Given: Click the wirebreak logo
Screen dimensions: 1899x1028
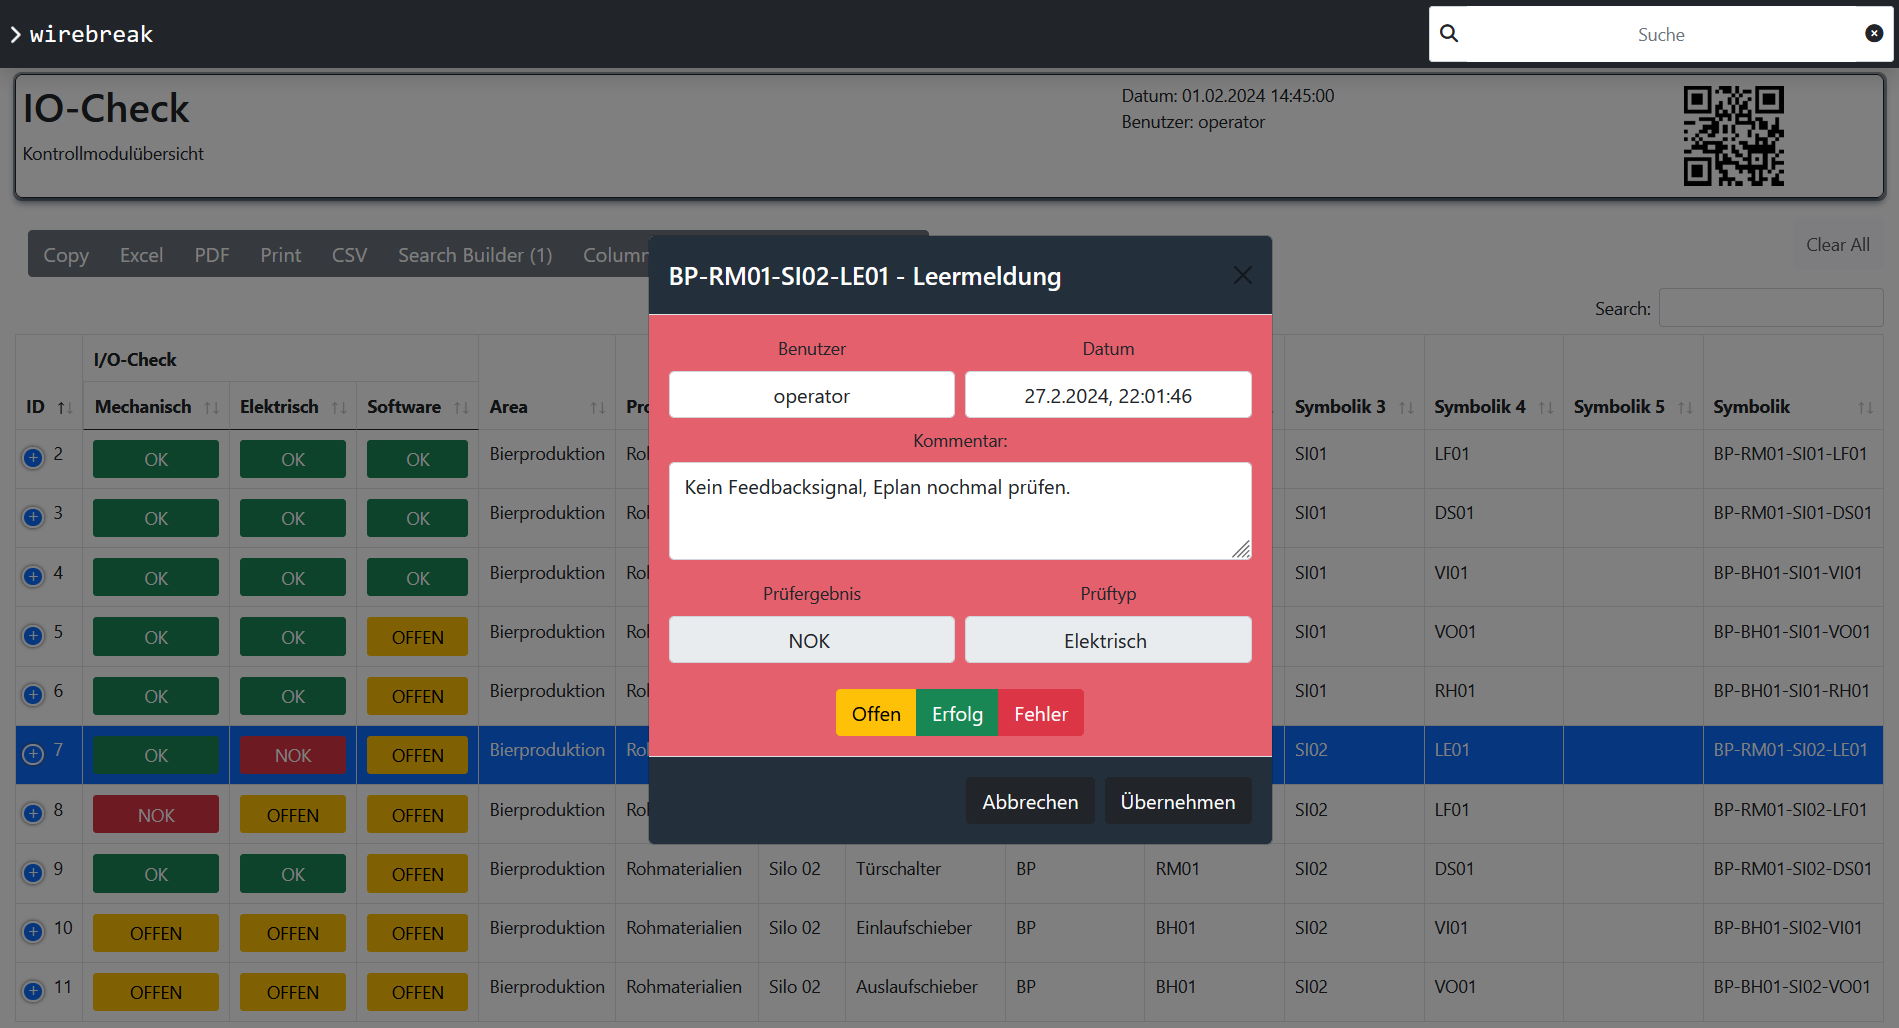Looking at the screenshot, I should coord(82,34).
